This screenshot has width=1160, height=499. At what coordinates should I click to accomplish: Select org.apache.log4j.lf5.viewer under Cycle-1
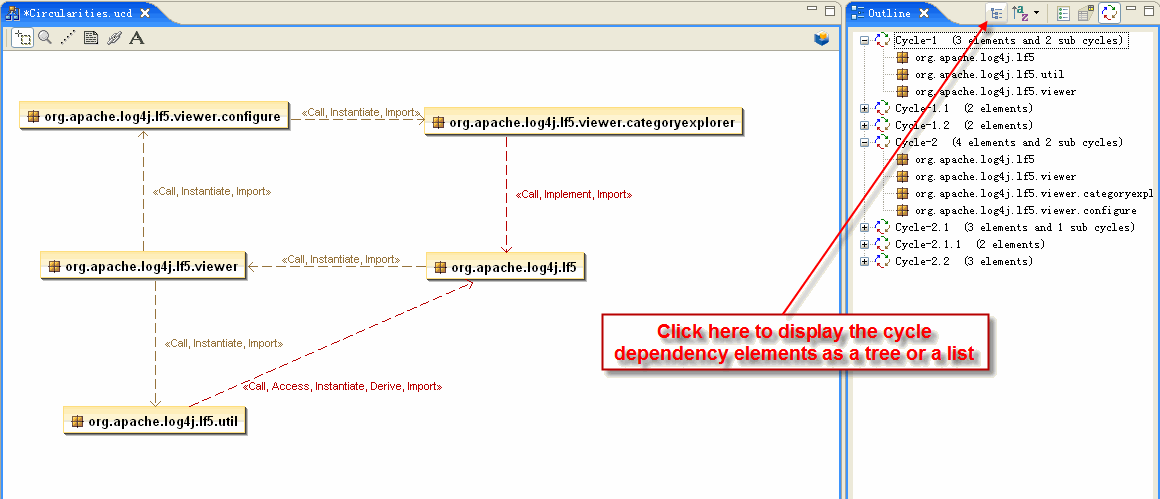pyautogui.click(x=995, y=92)
